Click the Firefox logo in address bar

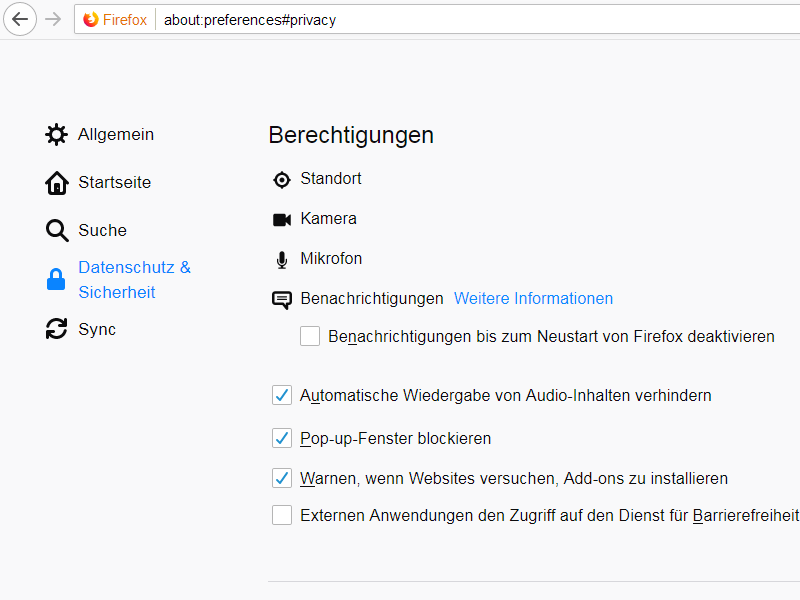(x=91, y=19)
